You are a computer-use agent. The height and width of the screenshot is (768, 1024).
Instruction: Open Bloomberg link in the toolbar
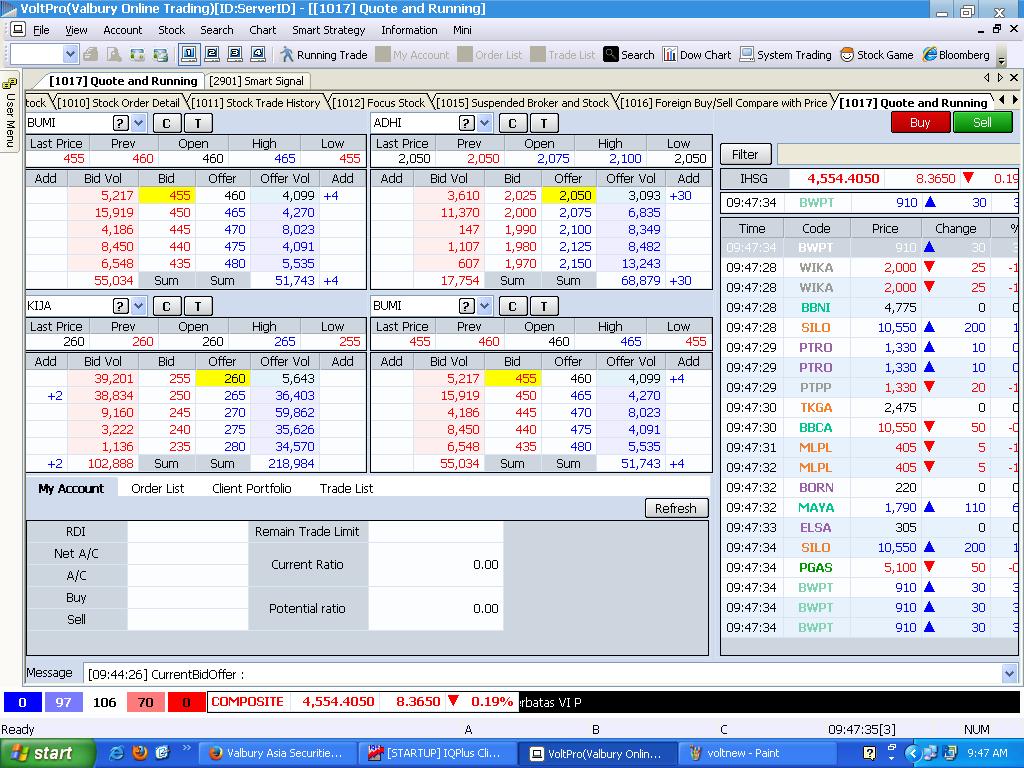[x=956, y=55]
